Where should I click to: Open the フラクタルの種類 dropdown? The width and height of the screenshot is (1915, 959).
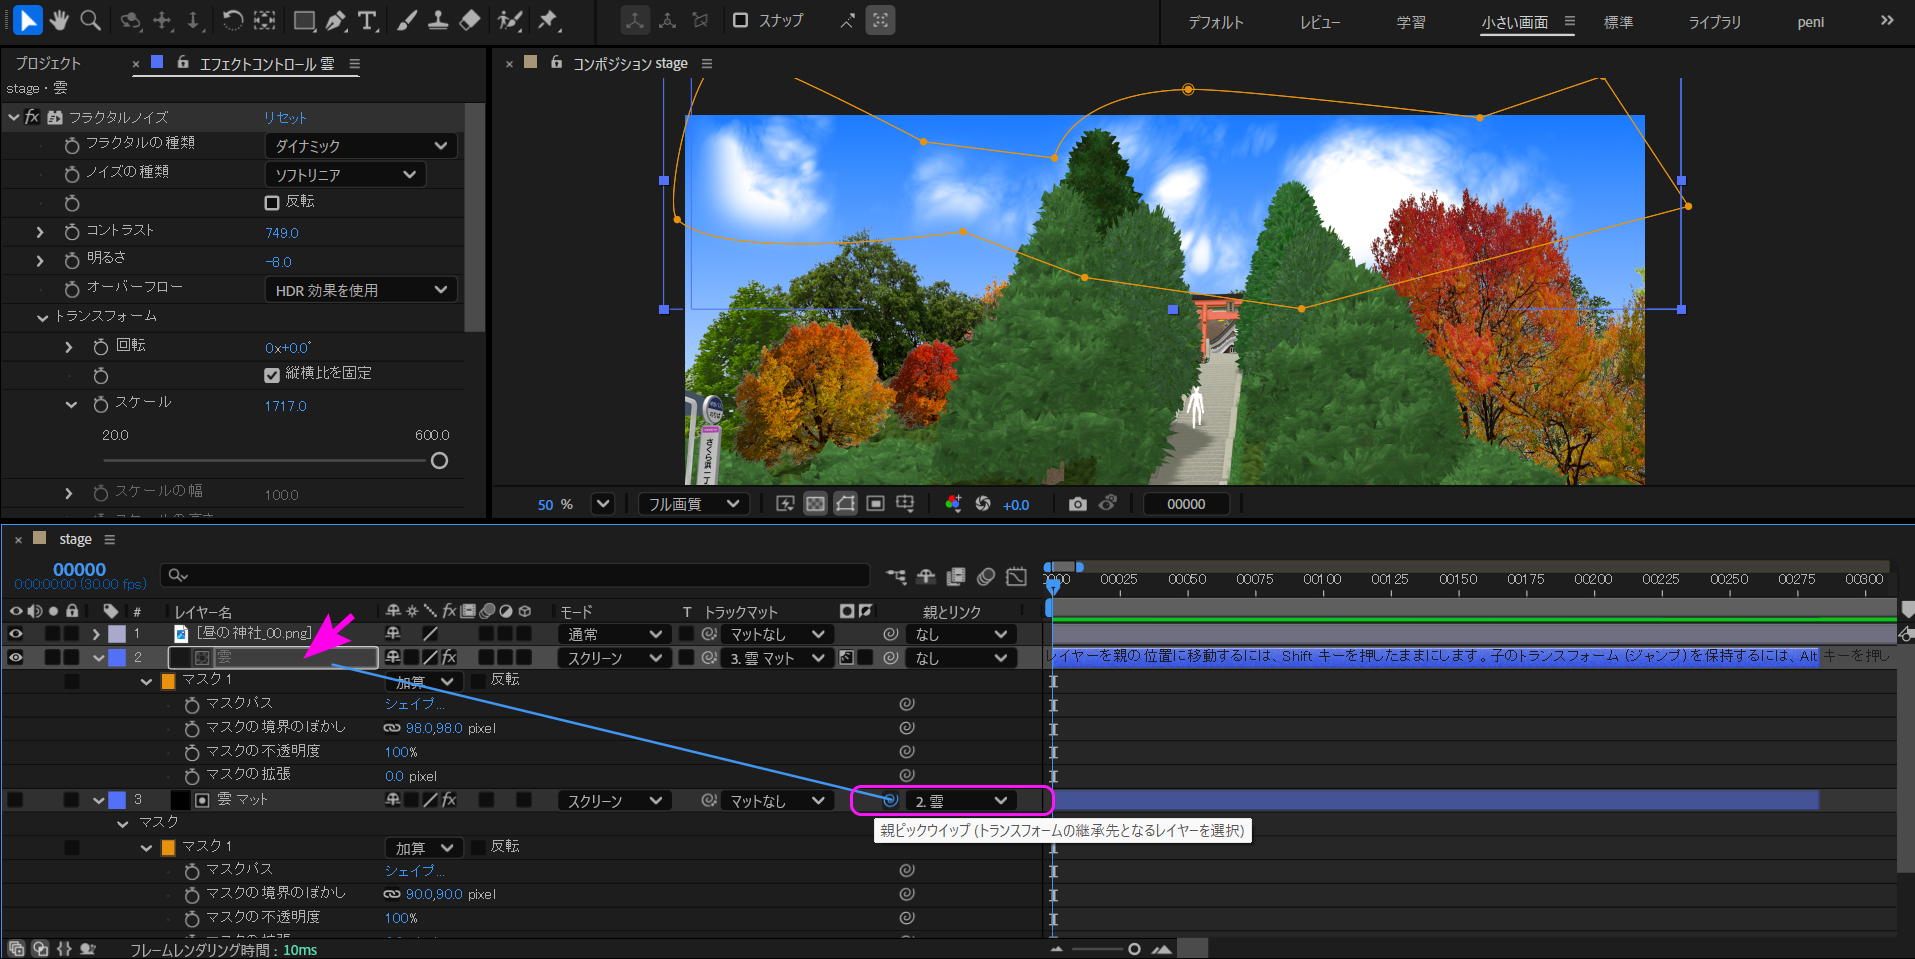pyautogui.click(x=361, y=146)
